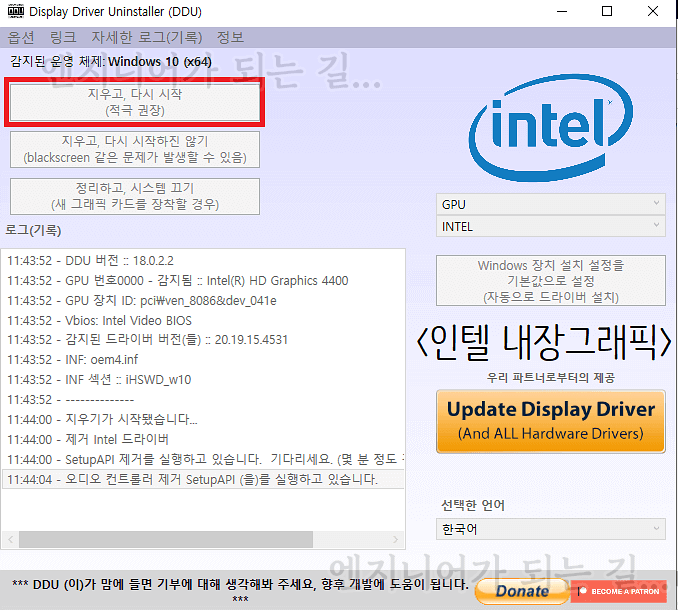Click the log scrollbar right arrow

pos(395,539)
